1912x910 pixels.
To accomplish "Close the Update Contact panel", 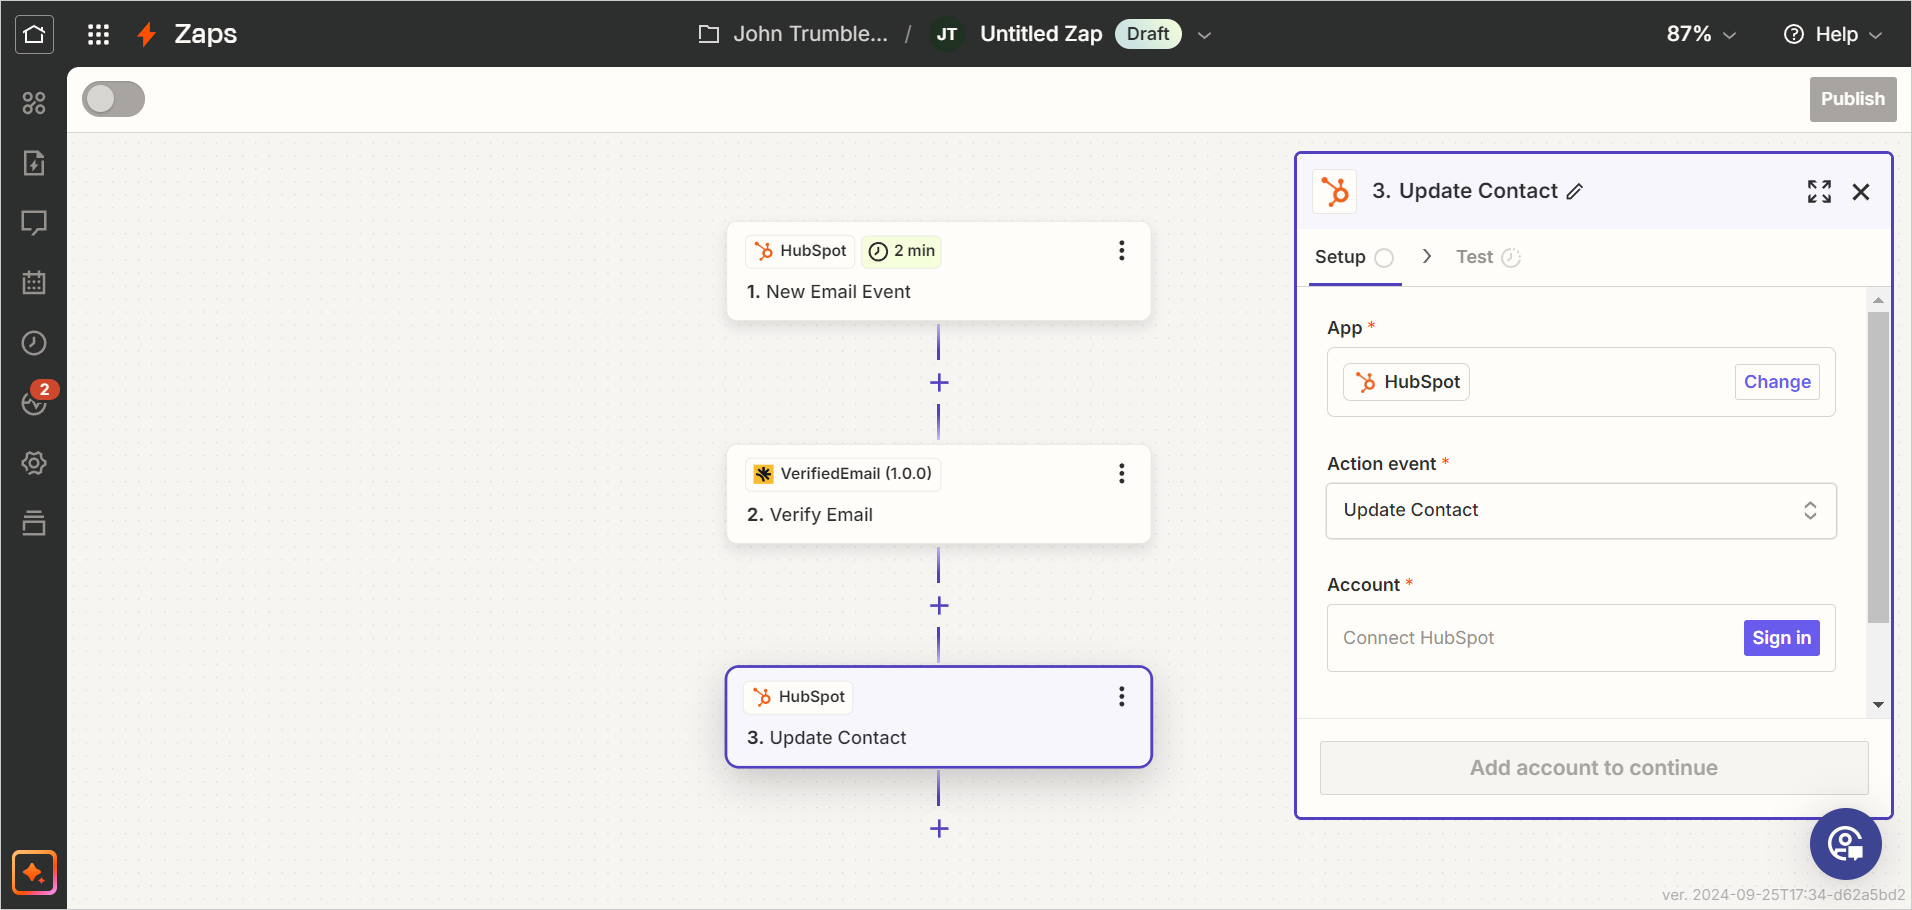I will 1861,192.
